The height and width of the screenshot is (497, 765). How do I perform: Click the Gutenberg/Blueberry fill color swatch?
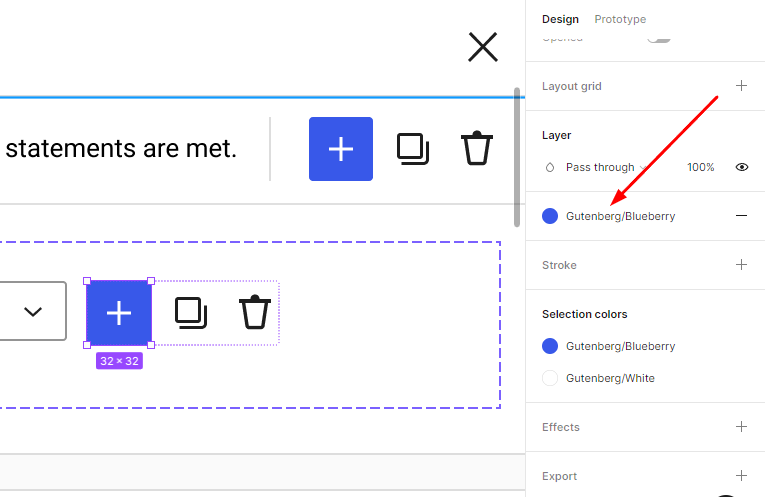click(x=550, y=216)
